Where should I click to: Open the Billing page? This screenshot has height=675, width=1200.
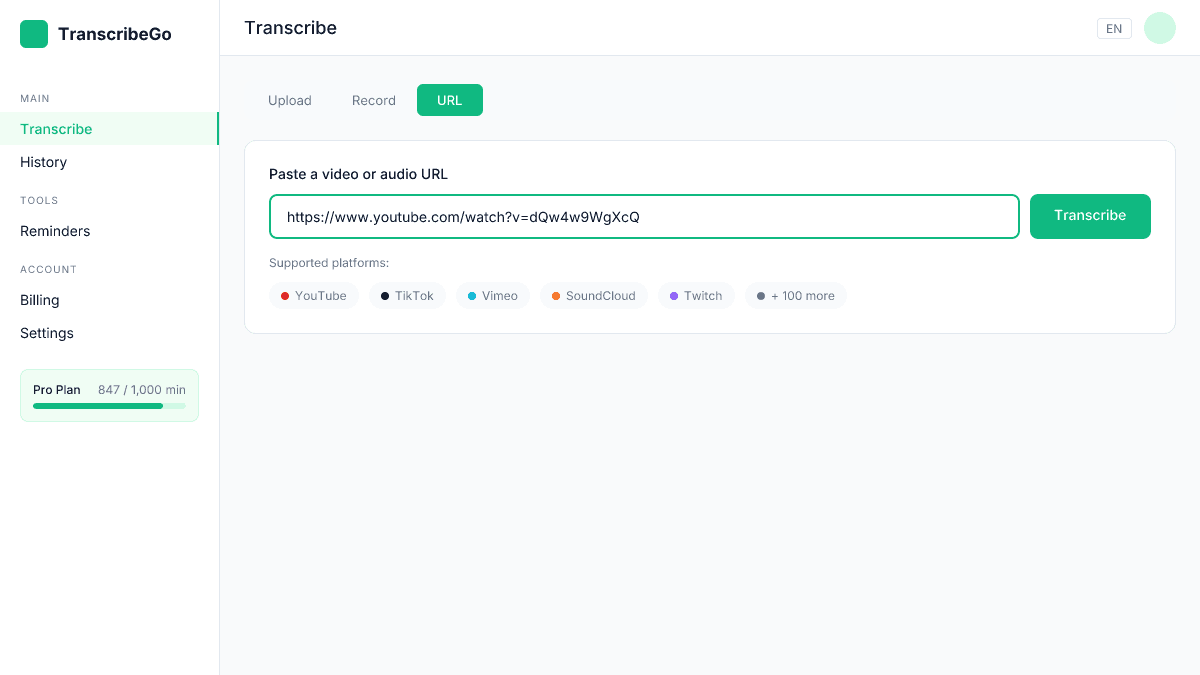pos(40,300)
